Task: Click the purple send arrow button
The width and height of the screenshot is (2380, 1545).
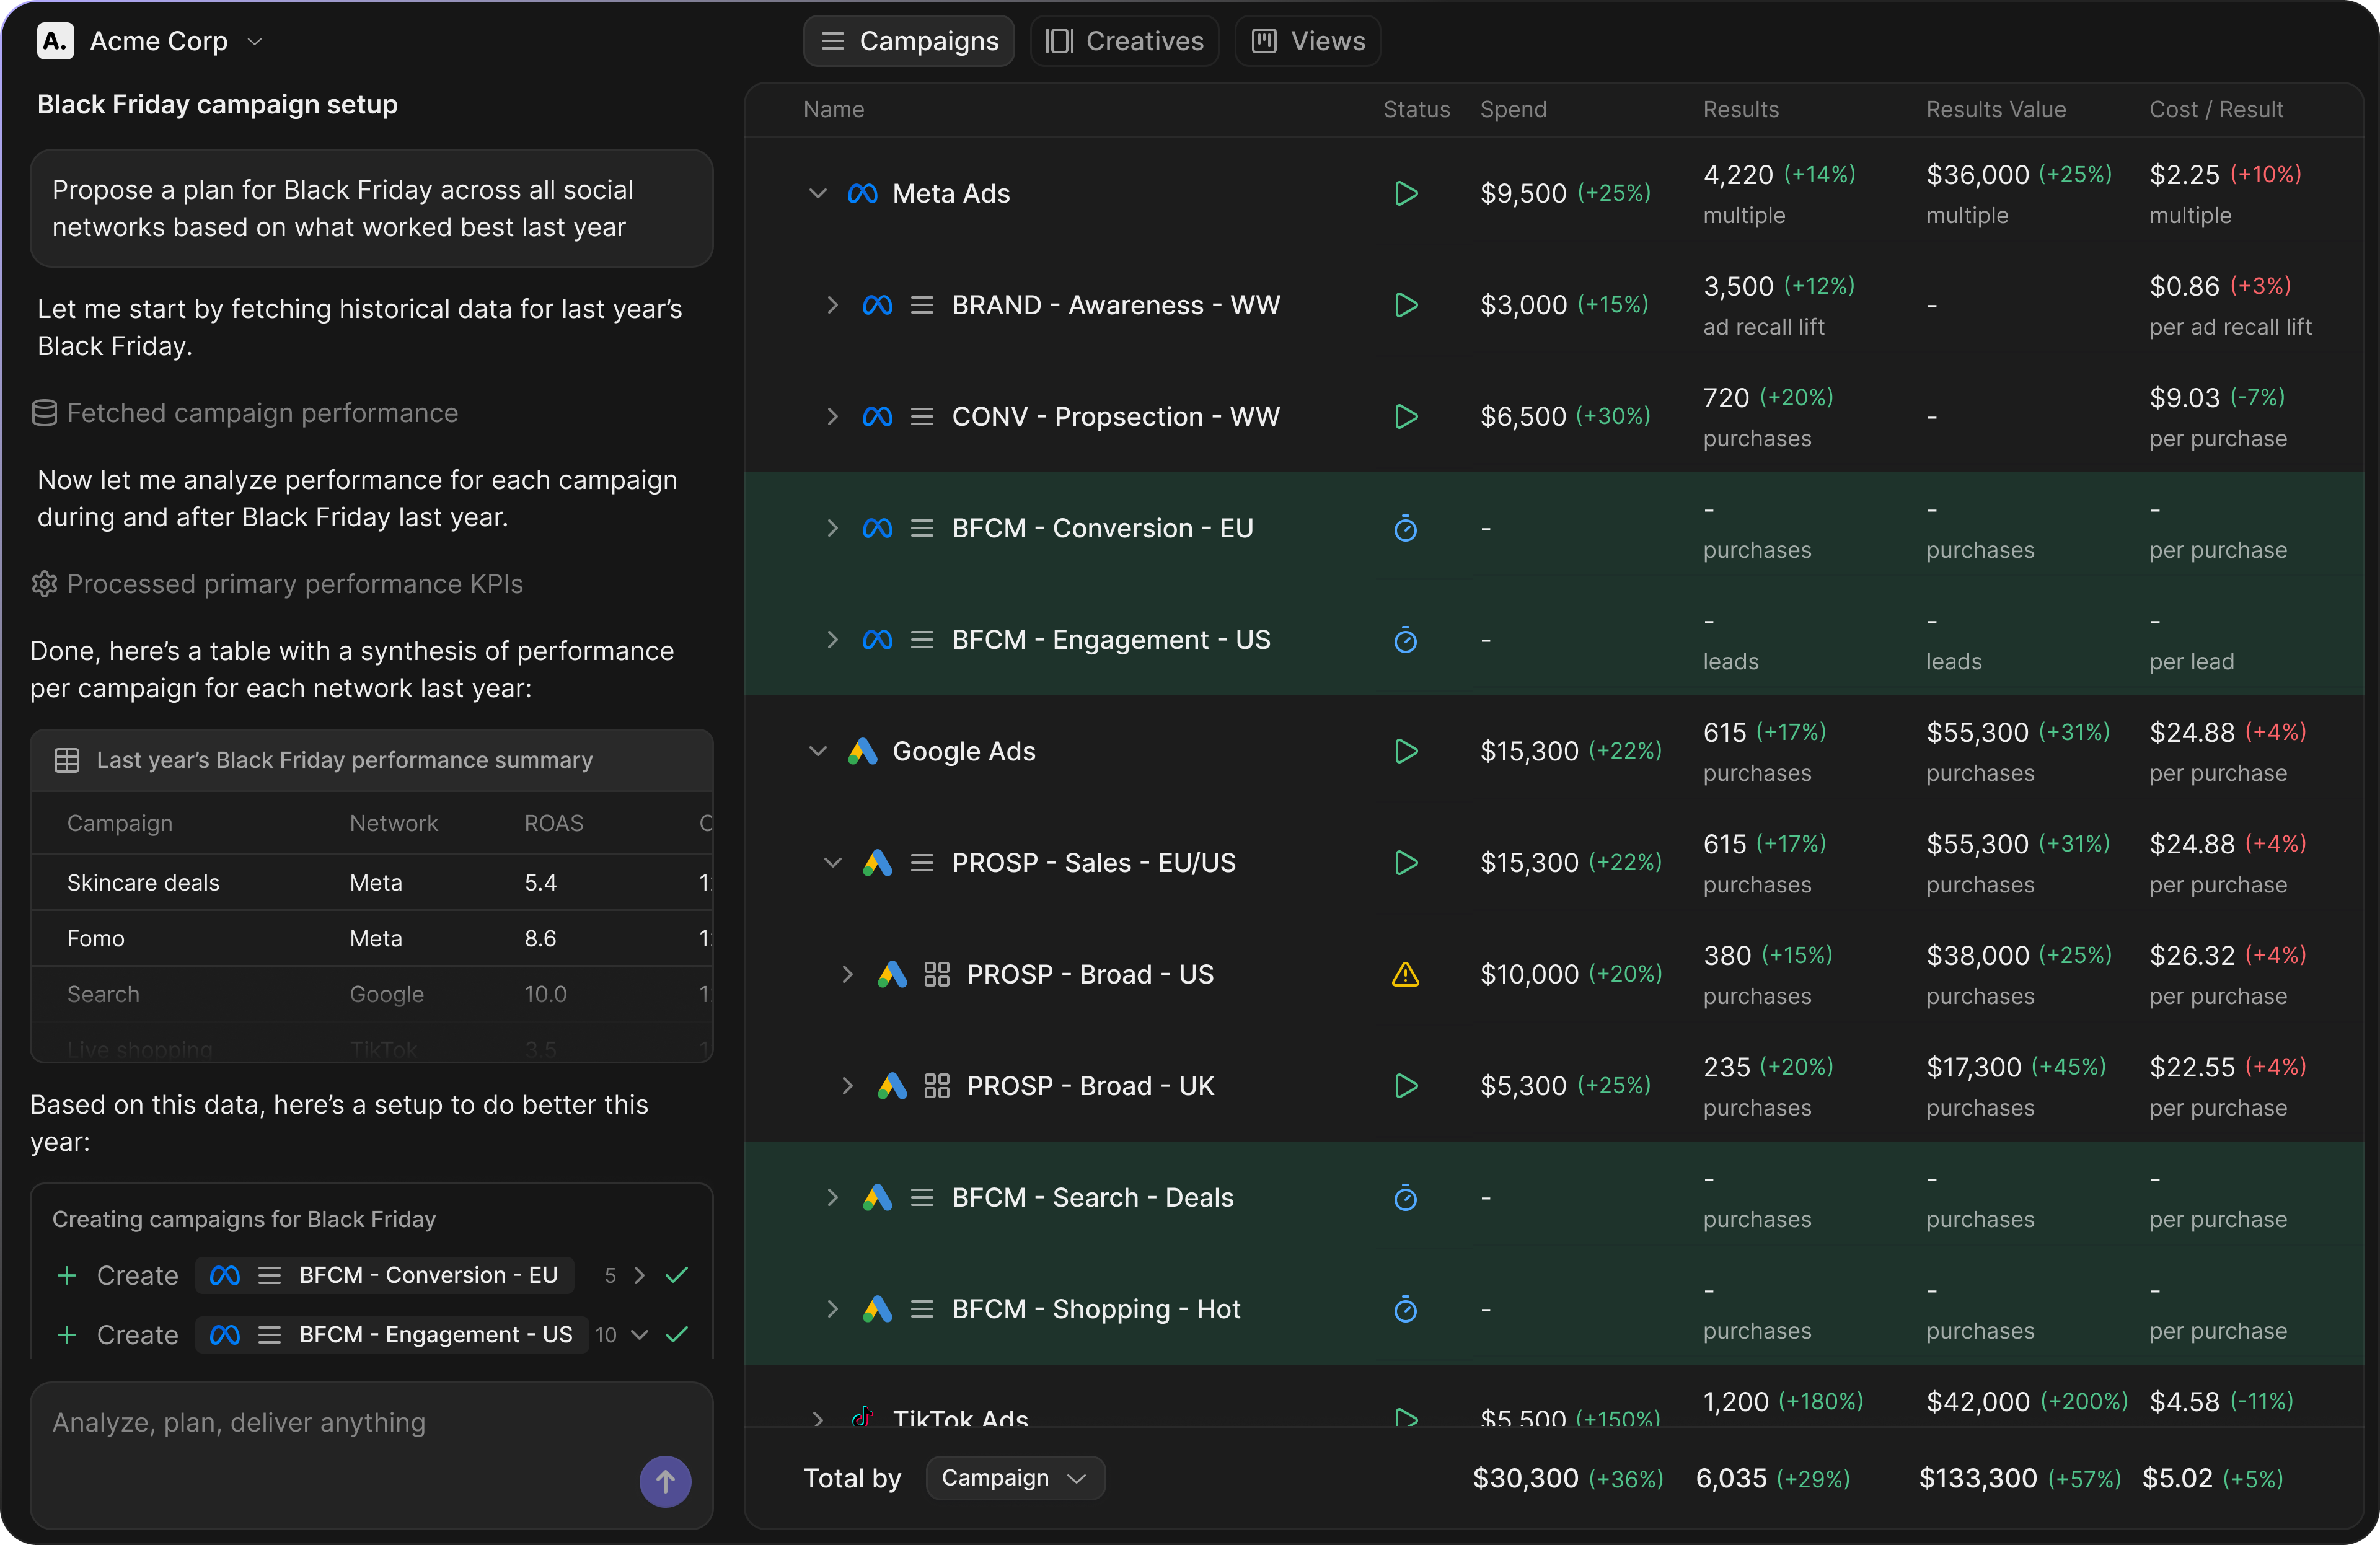Action: [x=665, y=1481]
